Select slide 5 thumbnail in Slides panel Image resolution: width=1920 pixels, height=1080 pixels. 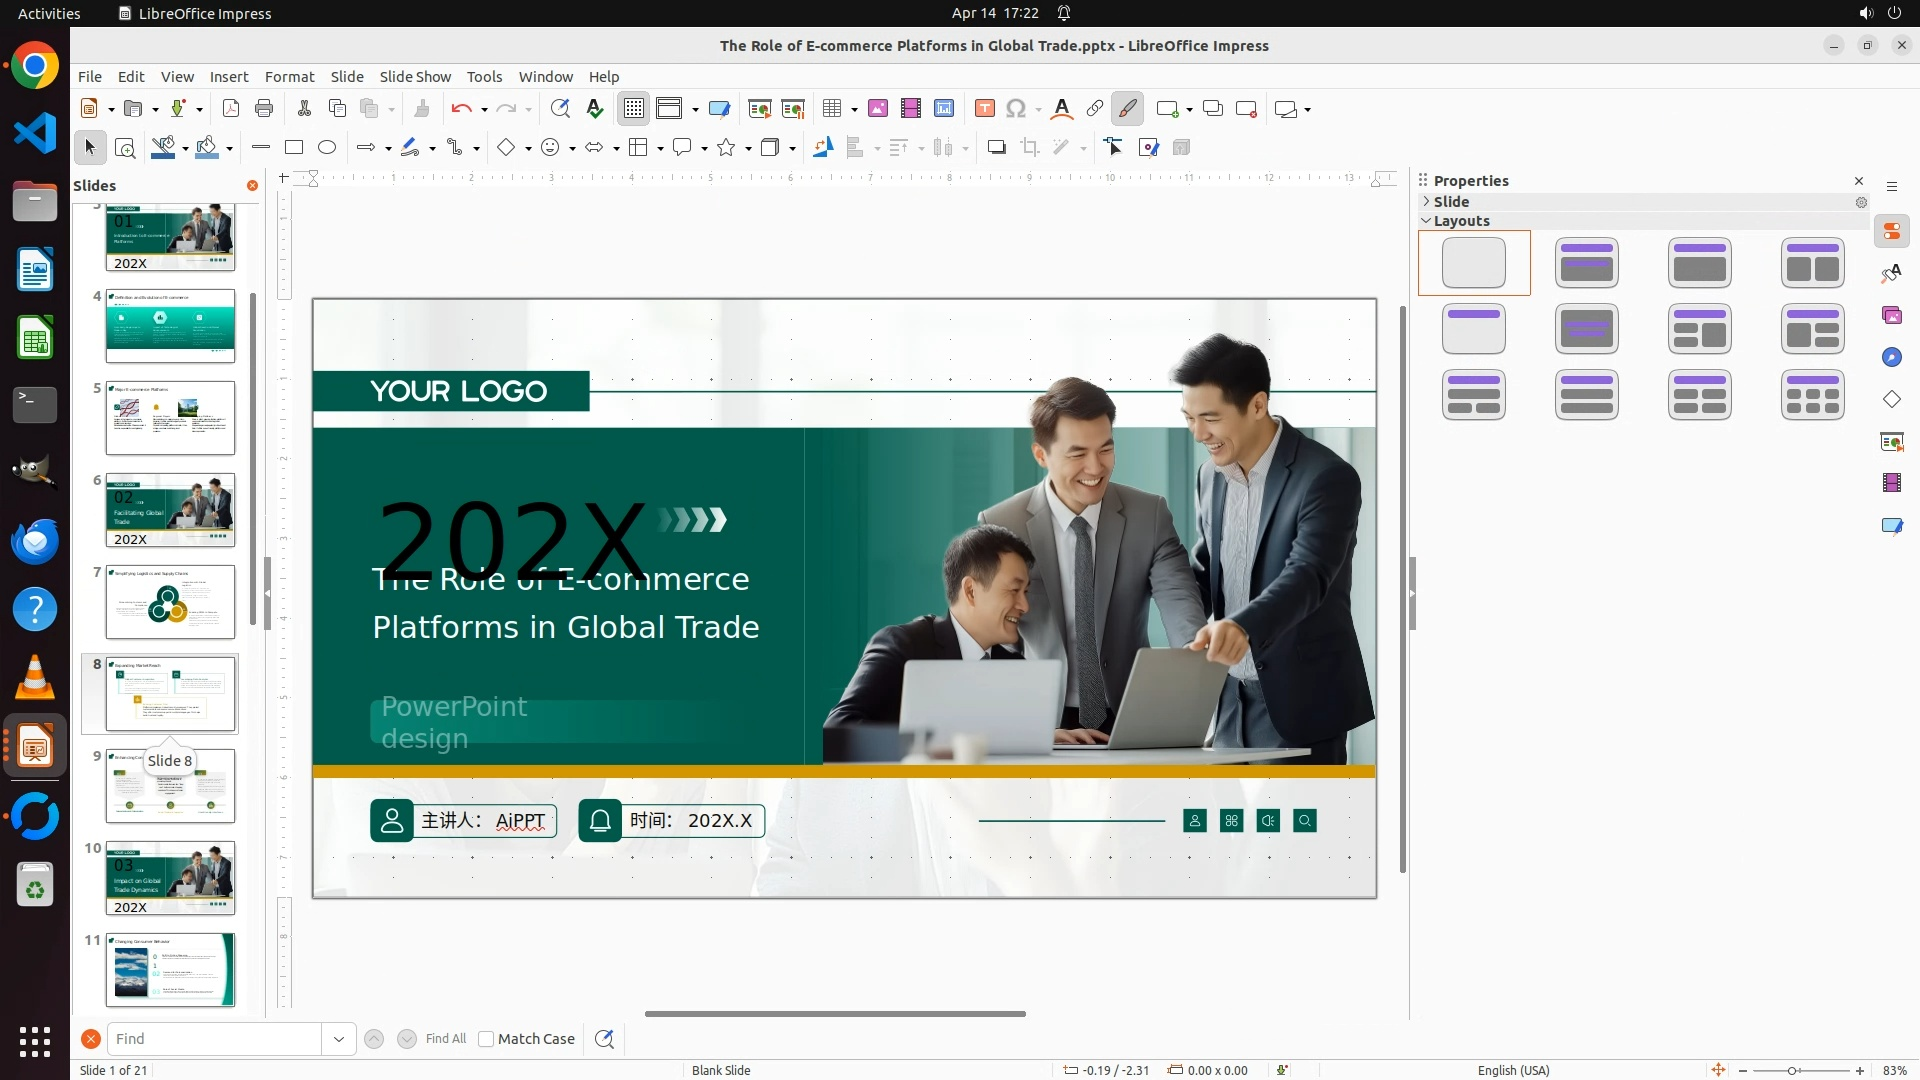[x=170, y=418]
